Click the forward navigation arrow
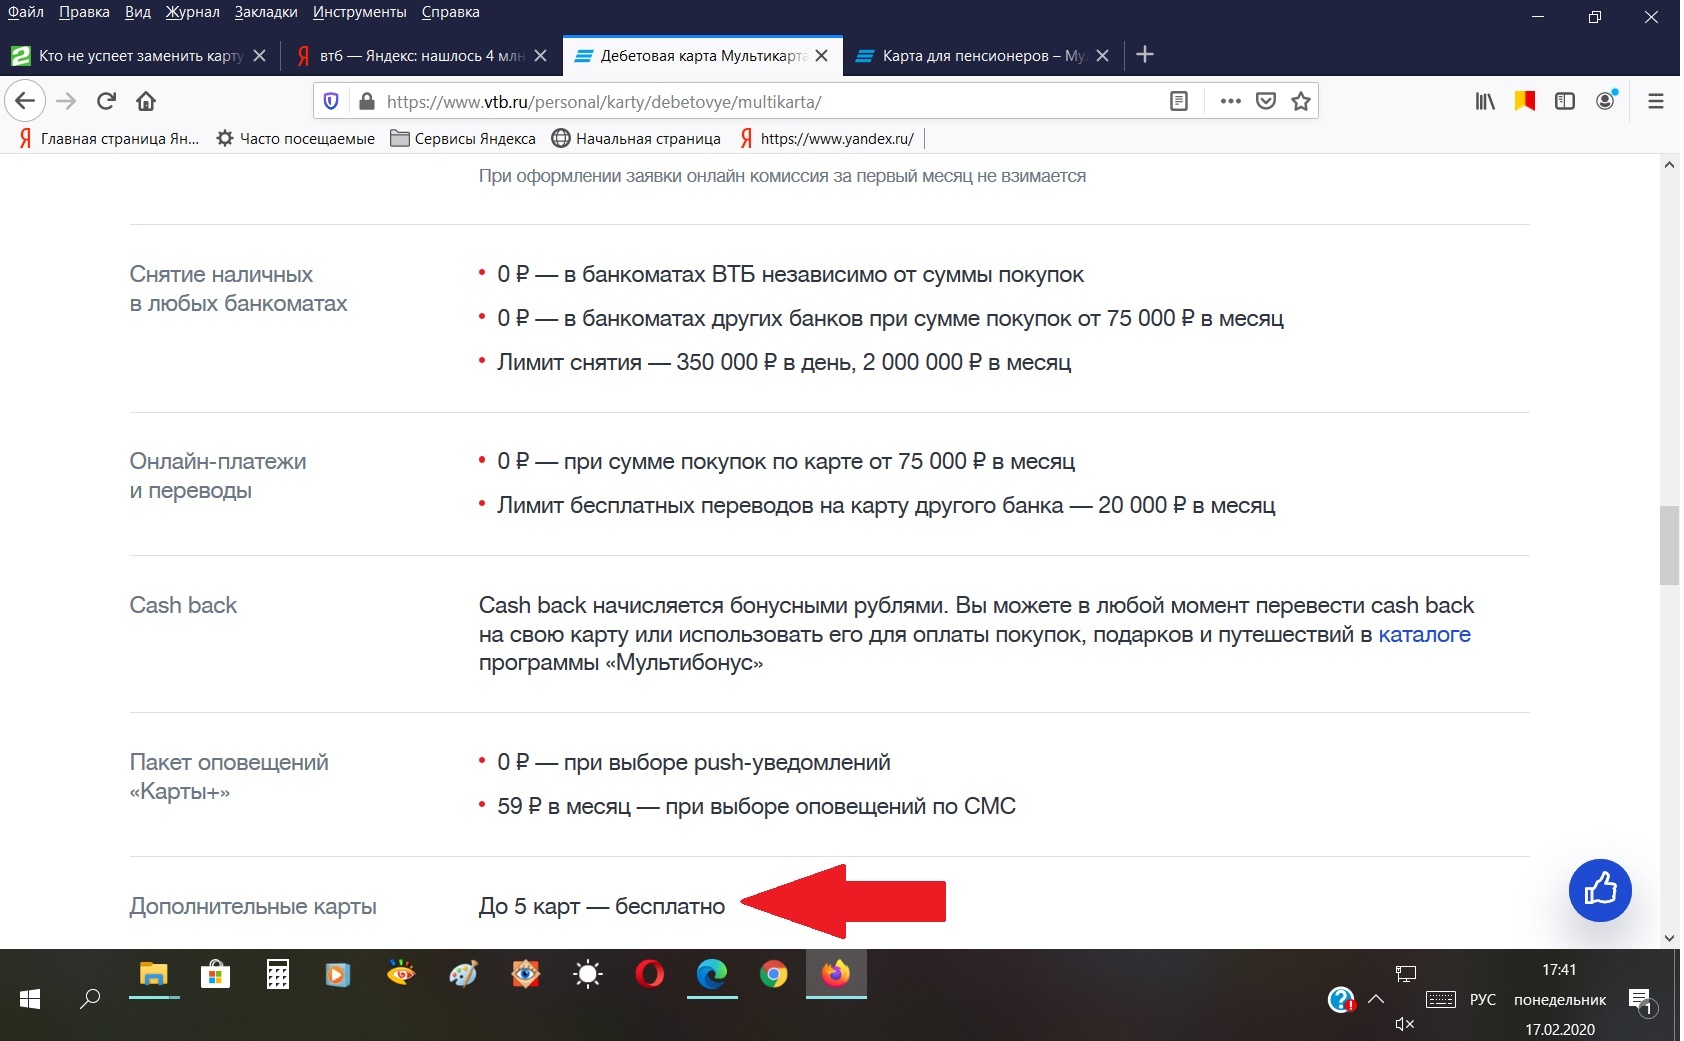This screenshot has width=1684, height=1041. coord(66,101)
